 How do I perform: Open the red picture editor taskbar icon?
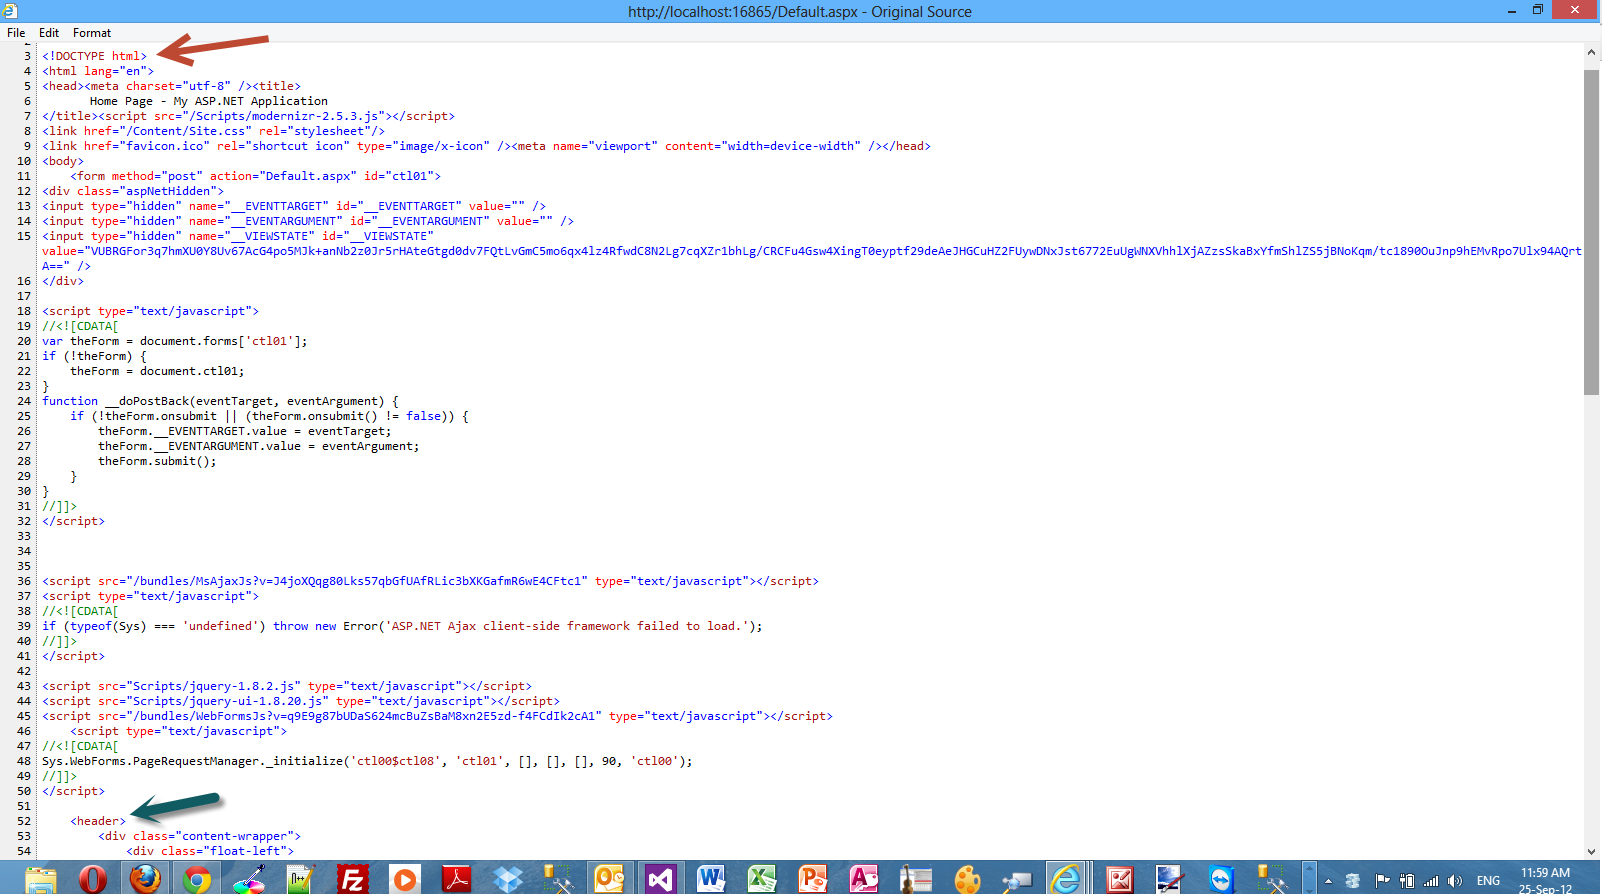pyautogui.click(x=1119, y=879)
